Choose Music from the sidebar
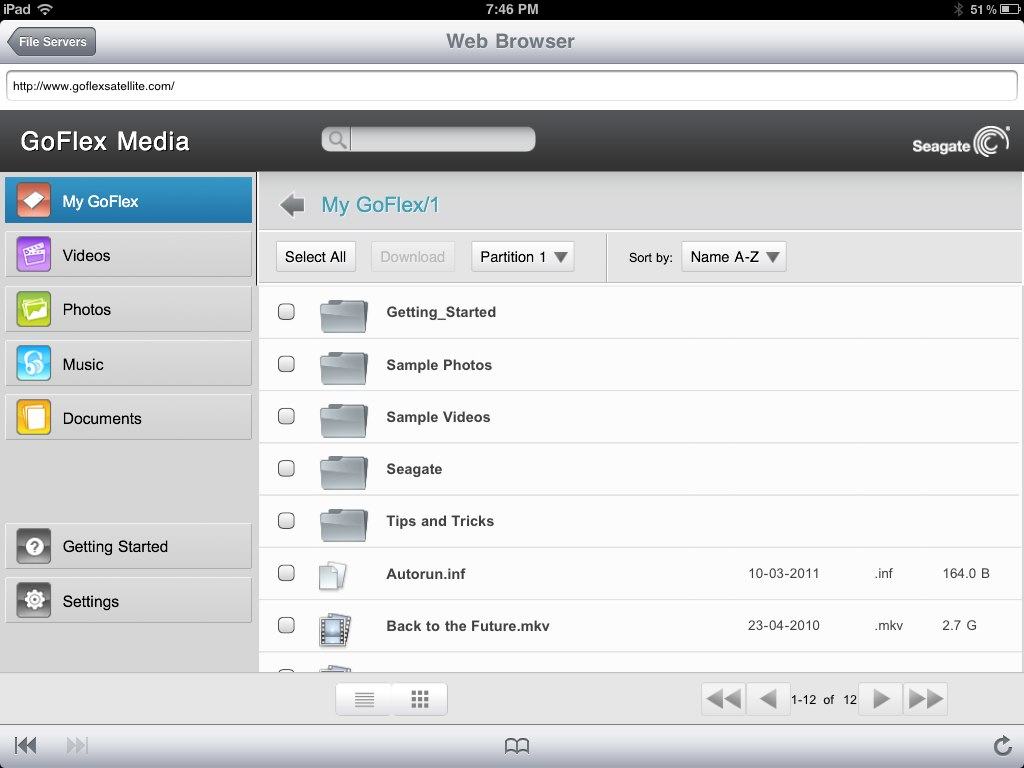The width and height of the screenshot is (1024, 768). point(128,364)
